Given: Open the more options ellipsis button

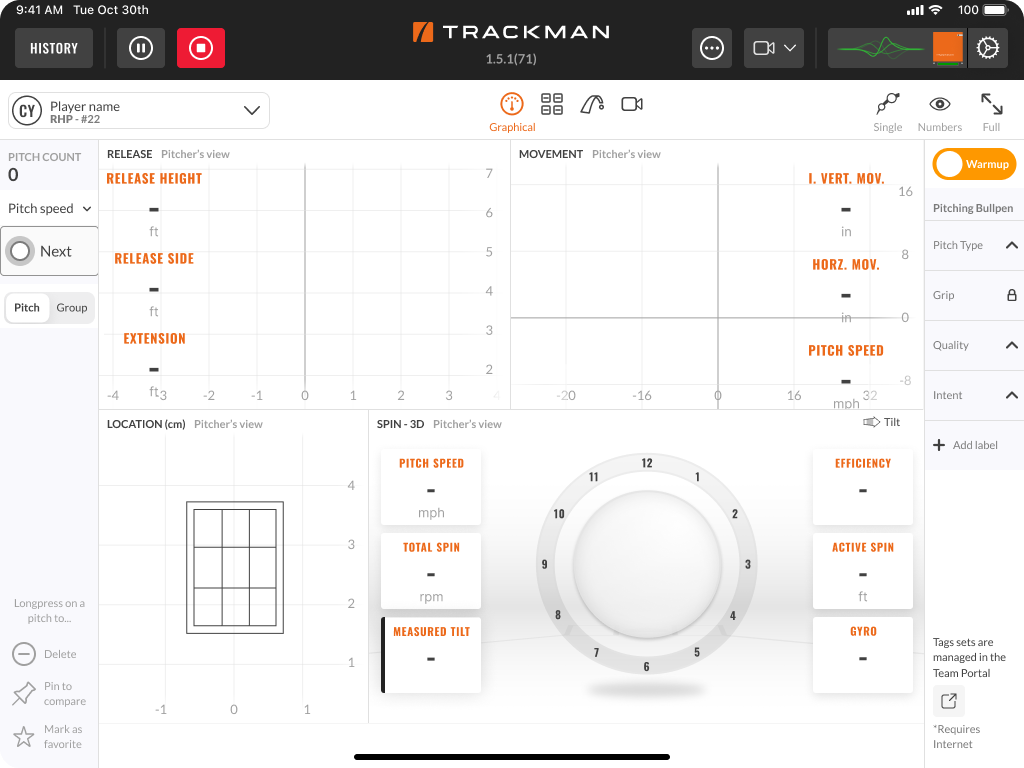Looking at the screenshot, I should point(711,48).
